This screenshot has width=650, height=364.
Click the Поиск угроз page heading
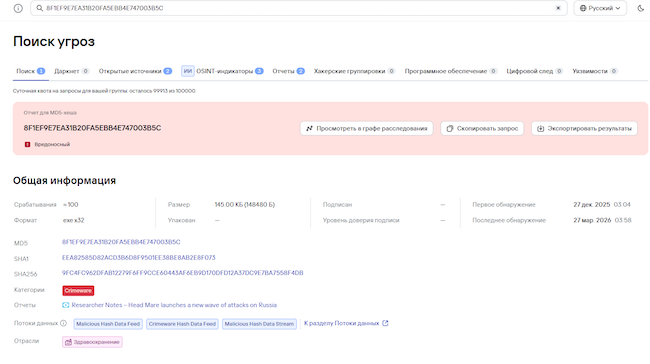[x=54, y=41]
